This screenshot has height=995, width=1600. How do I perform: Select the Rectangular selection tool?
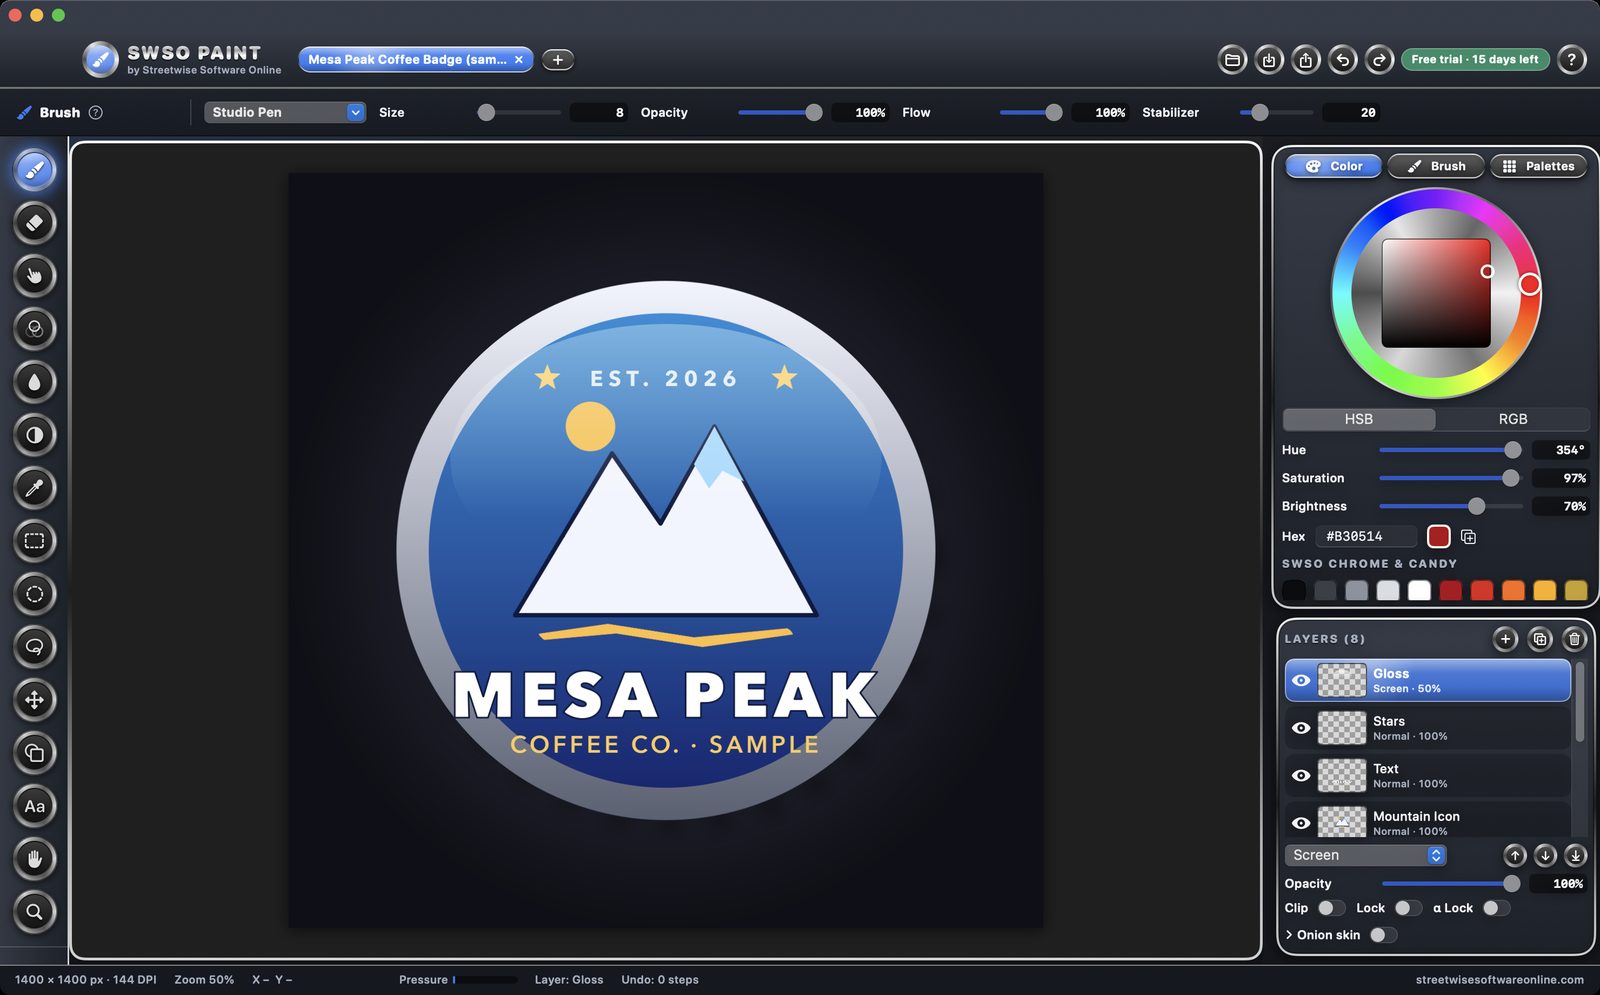tap(34, 540)
